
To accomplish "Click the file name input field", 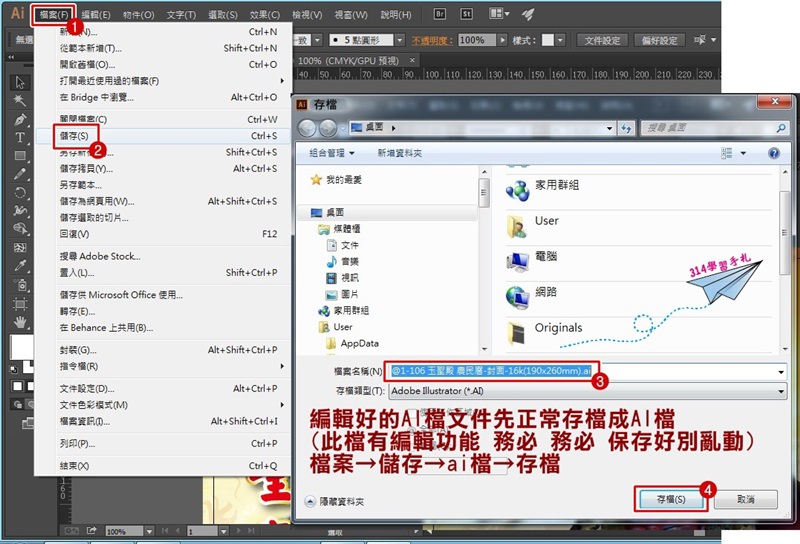I will coord(587,371).
